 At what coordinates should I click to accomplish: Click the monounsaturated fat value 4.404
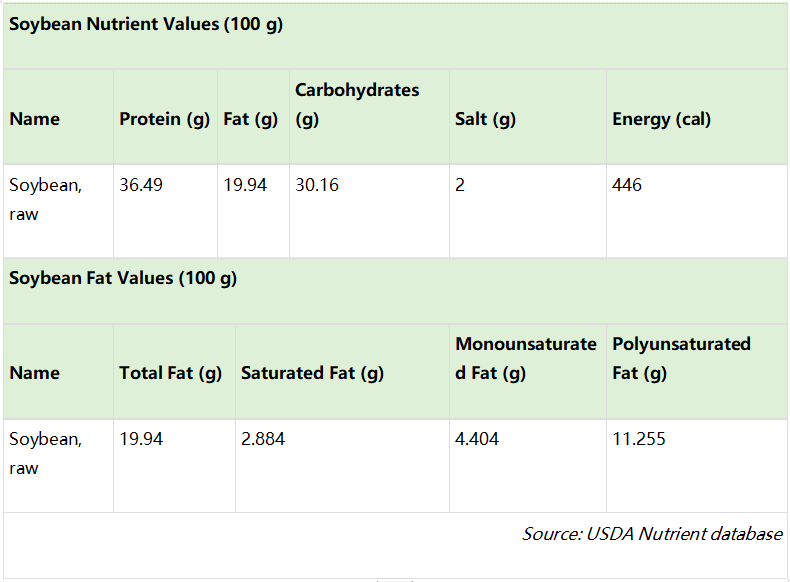coord(477,439)
